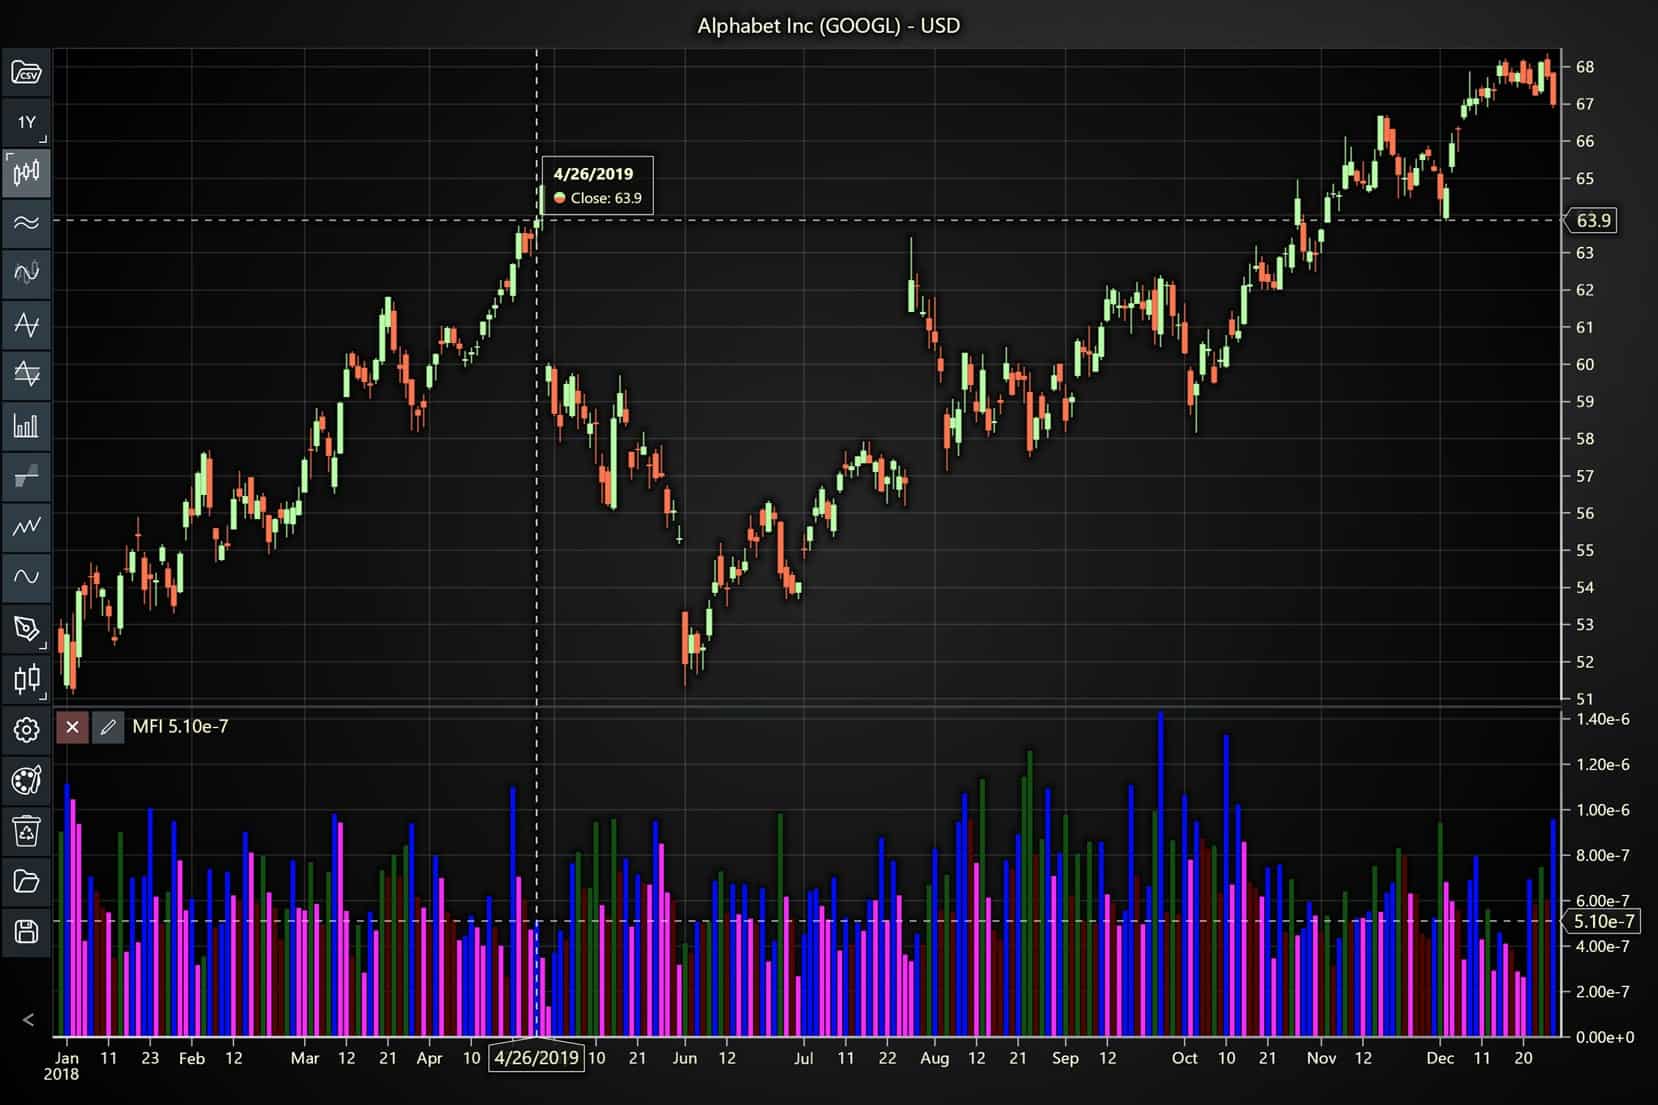Click the Feb label on date axis
The width and height of the screenshot is (1658, 1105).
pyautogui.click(x=191, y=1058)
